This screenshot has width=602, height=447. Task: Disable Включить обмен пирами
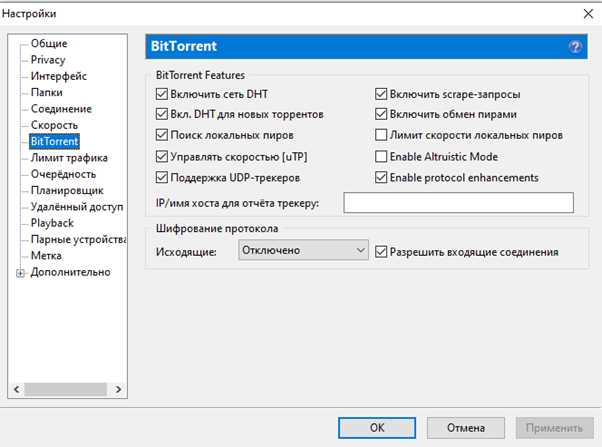click(x=381, y=114)
